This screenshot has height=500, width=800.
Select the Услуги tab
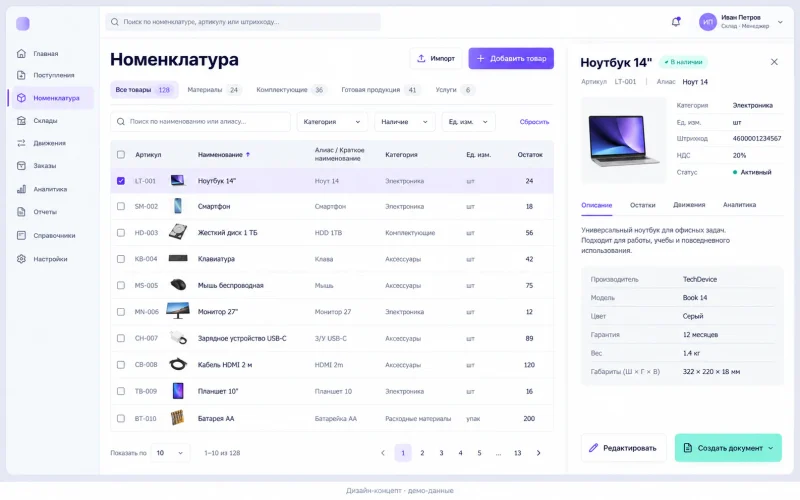tap(455, 90)
